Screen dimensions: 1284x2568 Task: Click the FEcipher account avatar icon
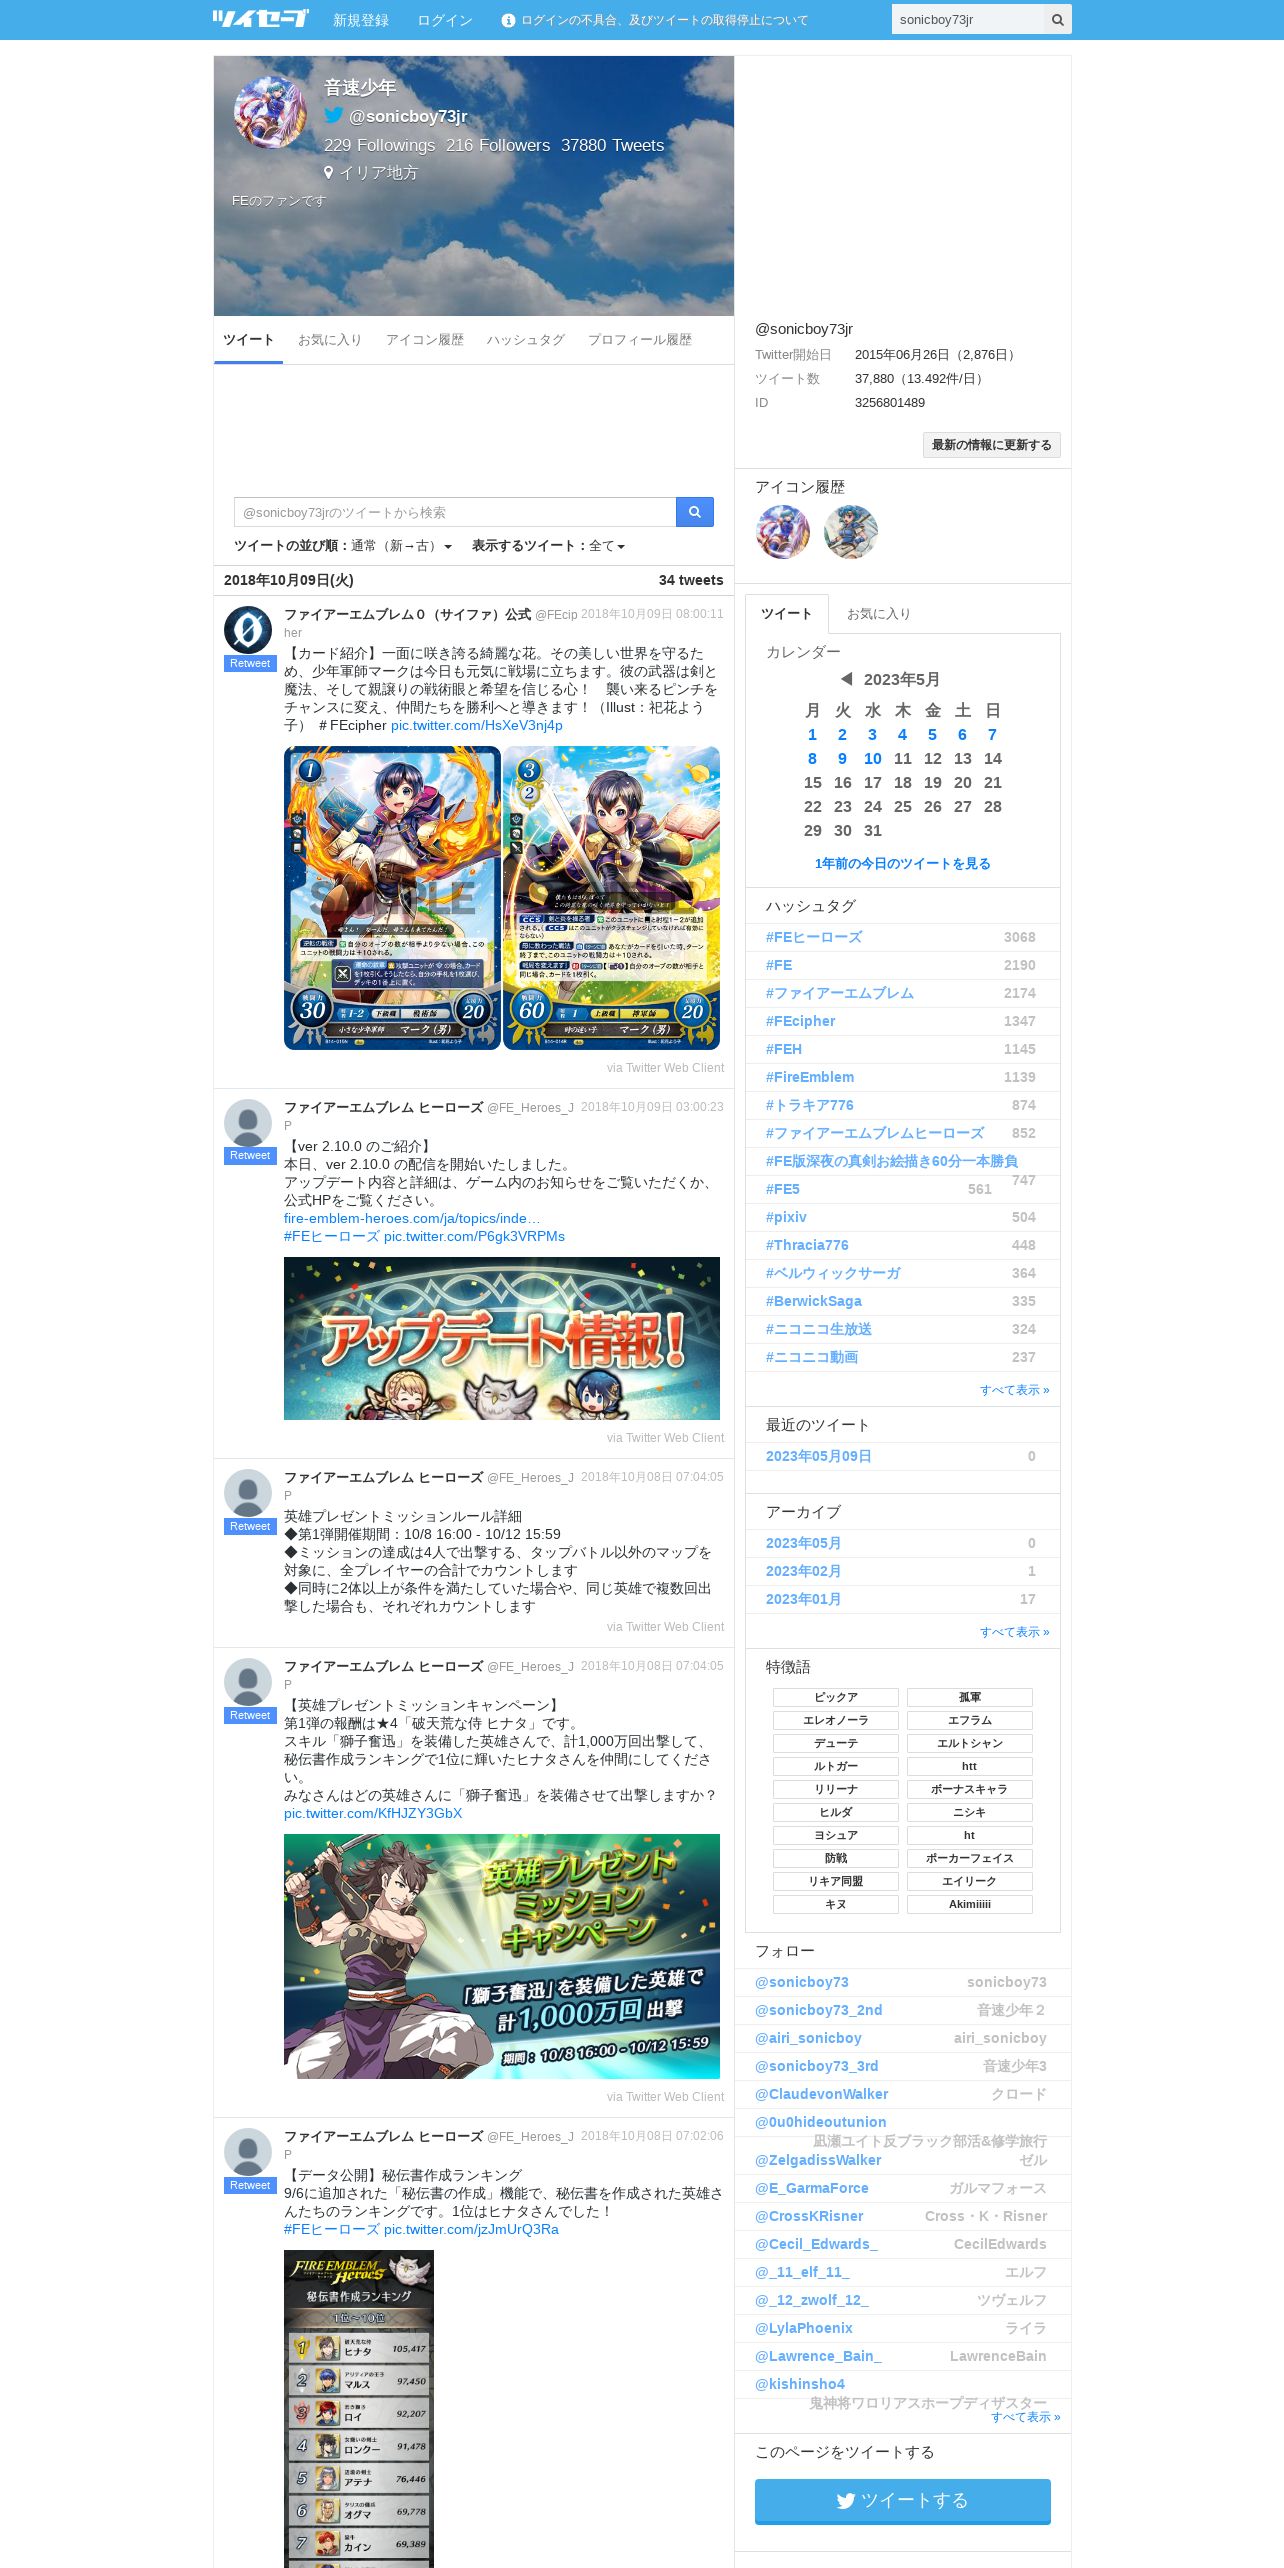point(248,630)
